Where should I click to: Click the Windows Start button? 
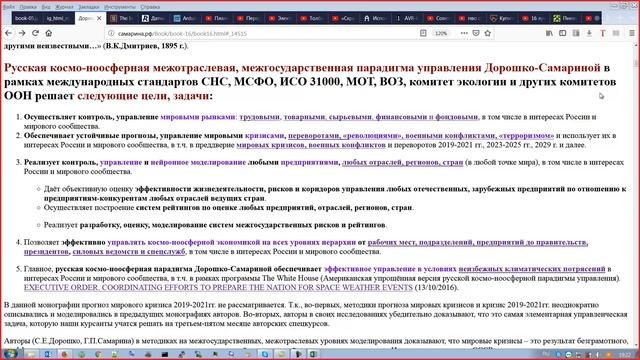click(x=10, y=354)
